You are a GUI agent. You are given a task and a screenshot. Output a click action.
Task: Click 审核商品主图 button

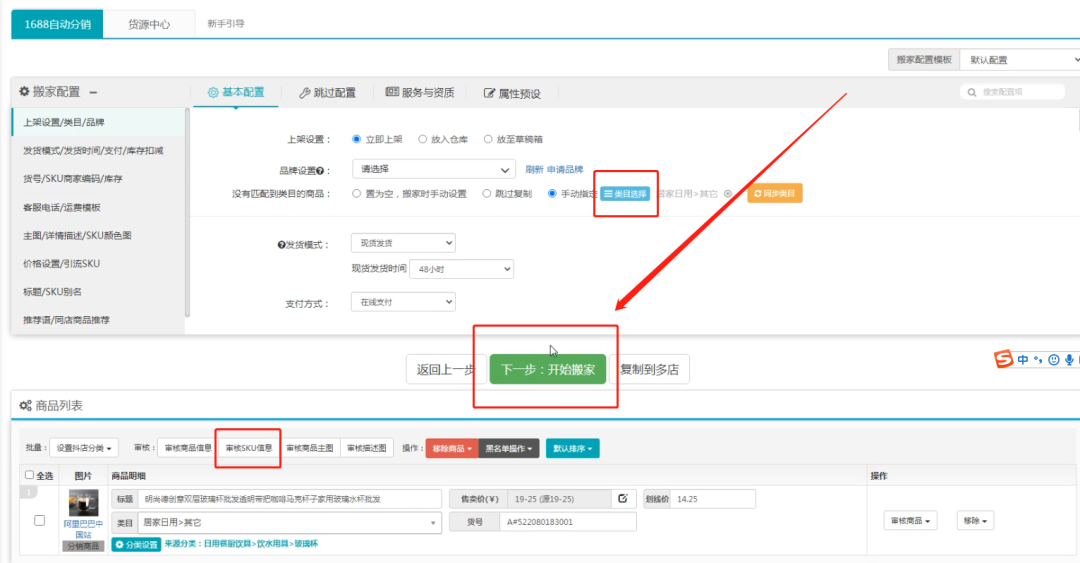coord(310,448)
